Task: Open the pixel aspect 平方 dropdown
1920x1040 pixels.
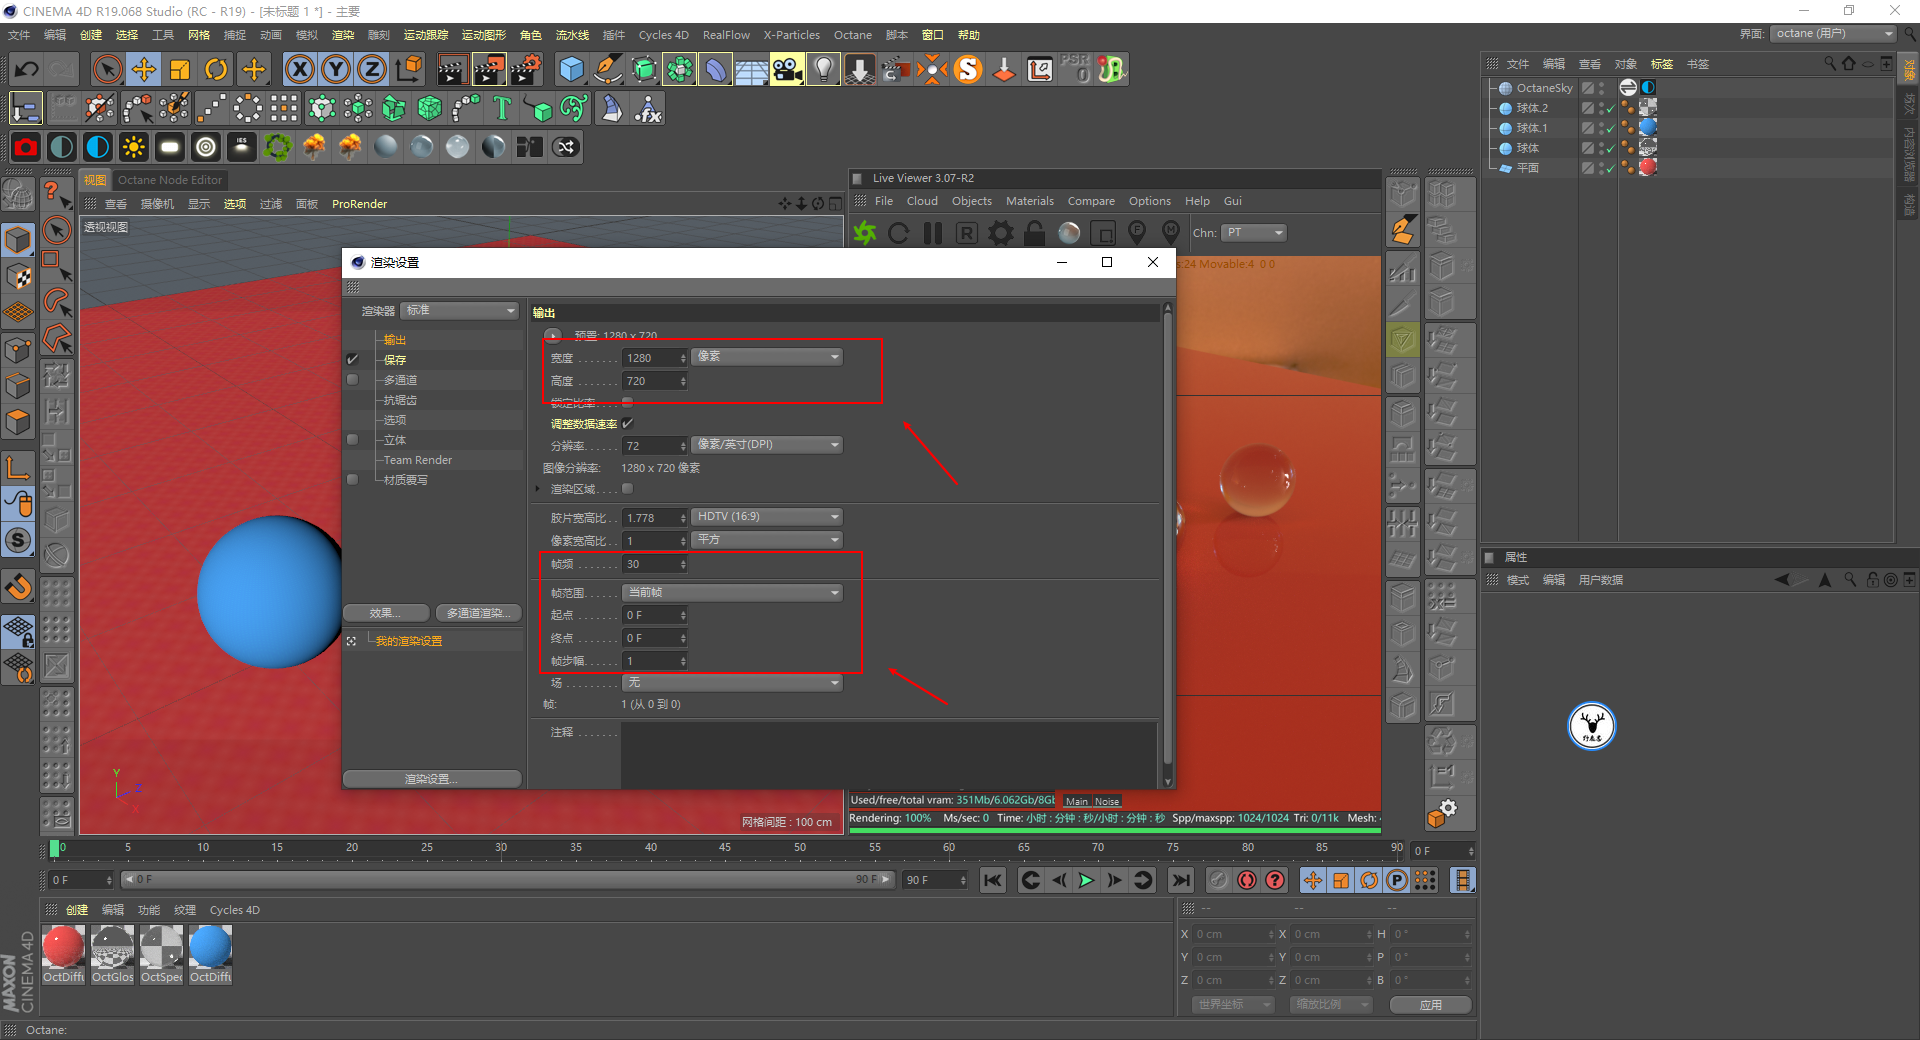Action: [x=767, y=540]
